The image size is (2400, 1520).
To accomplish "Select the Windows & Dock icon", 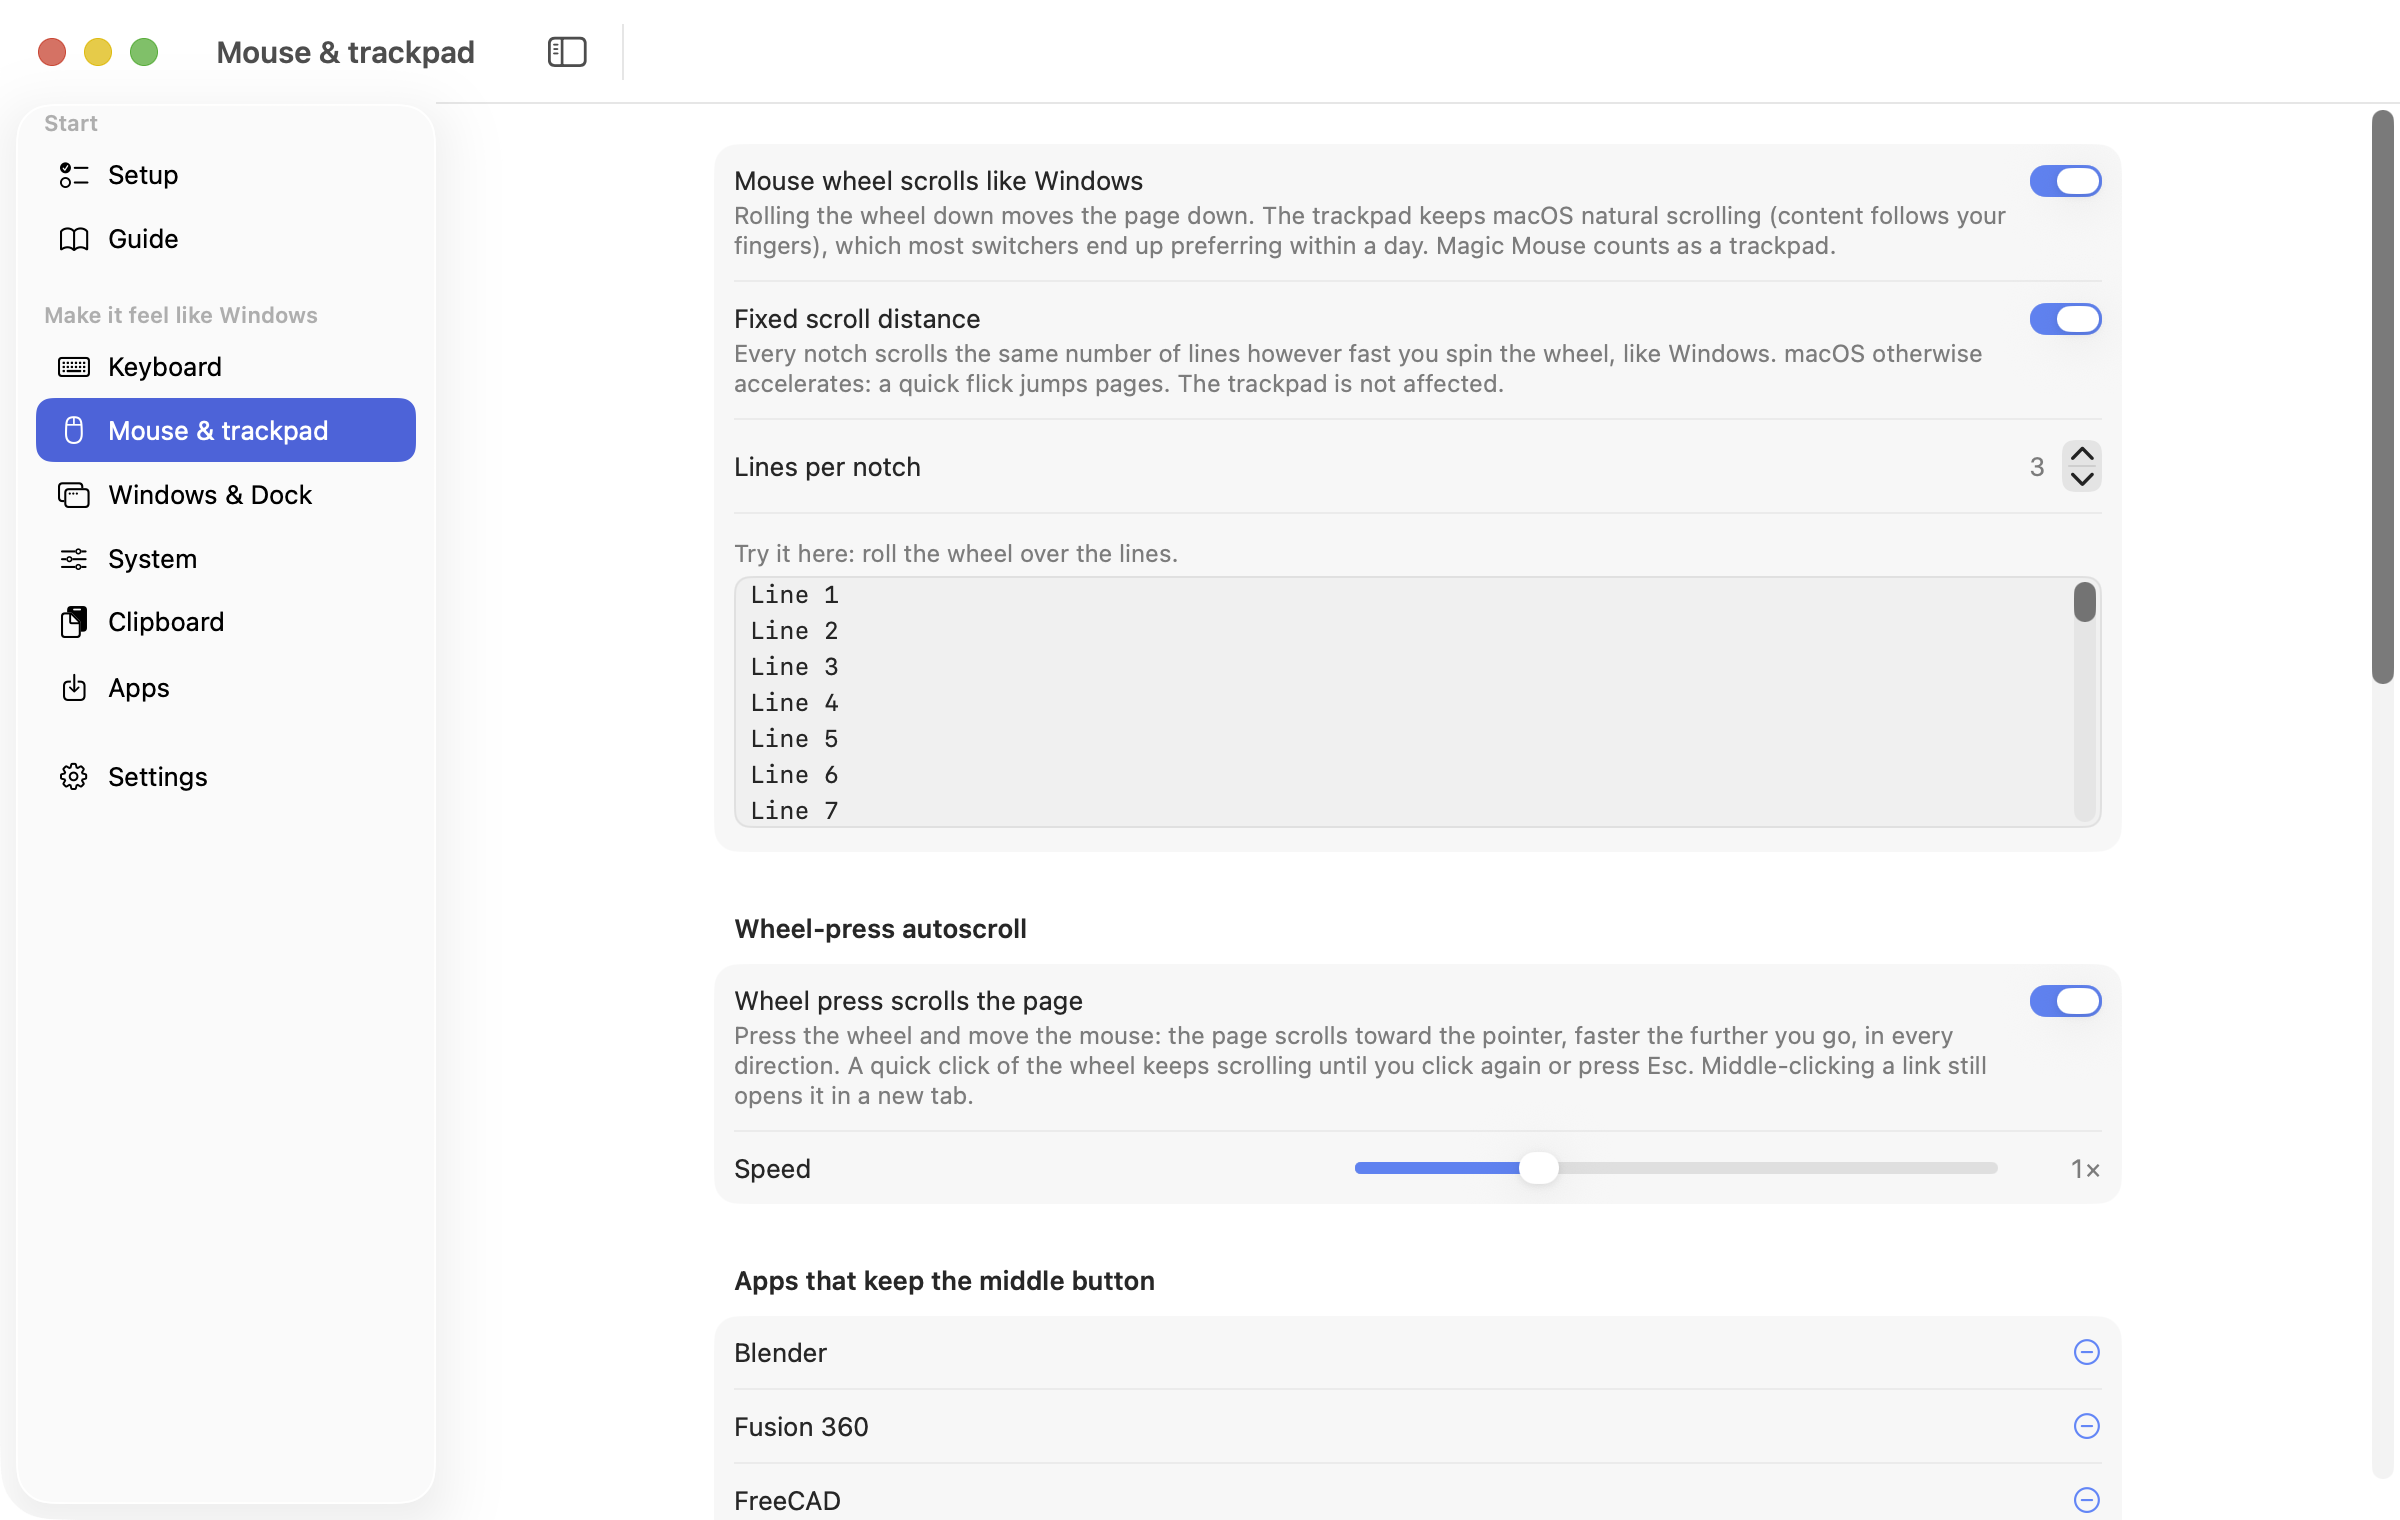I will click(74, 495).
